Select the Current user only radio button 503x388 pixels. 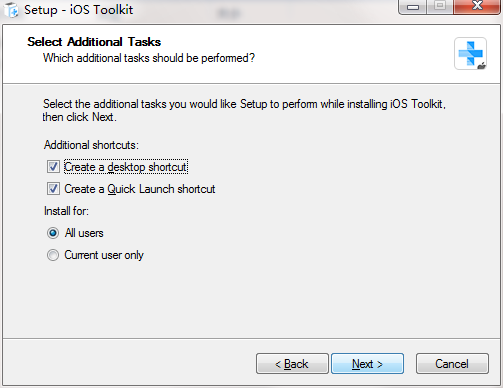[x=53, y=255]
